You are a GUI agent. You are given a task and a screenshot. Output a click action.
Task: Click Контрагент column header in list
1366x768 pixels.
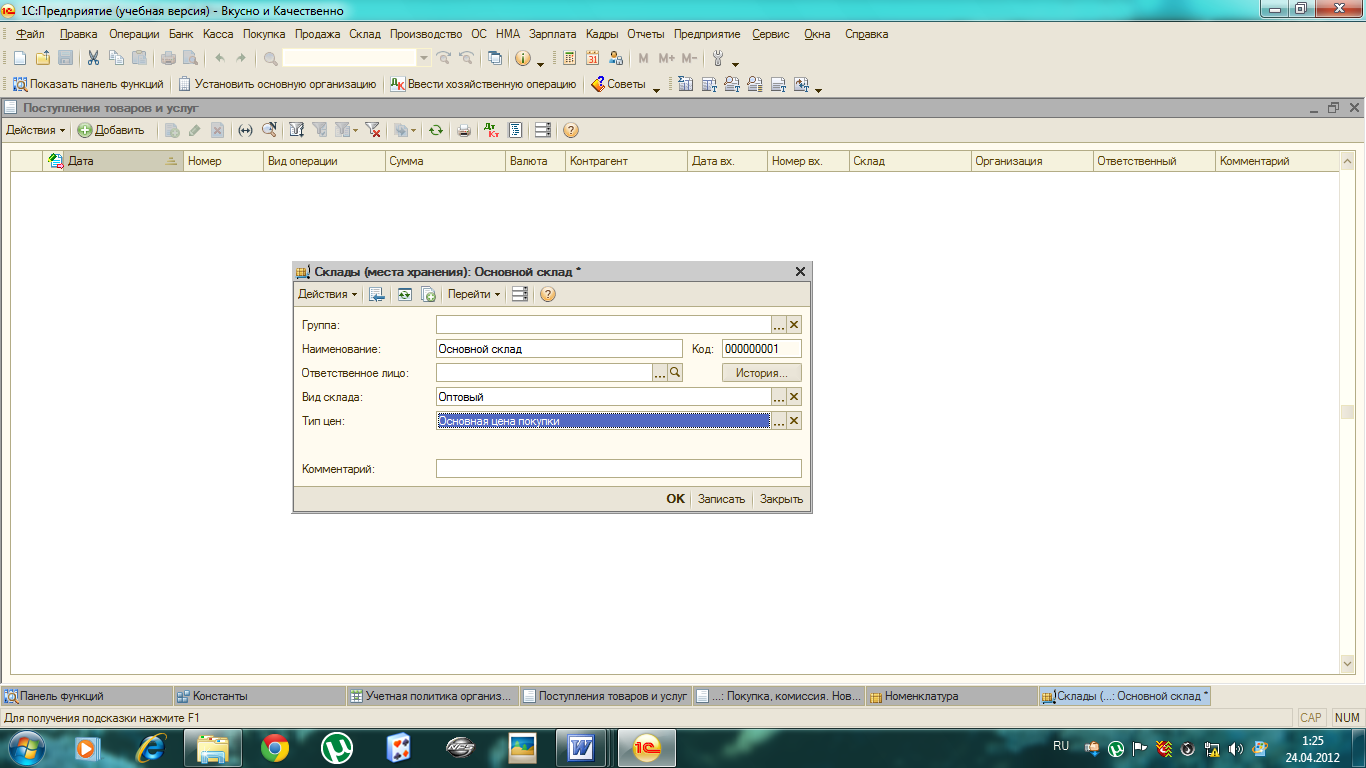(626, 161)
